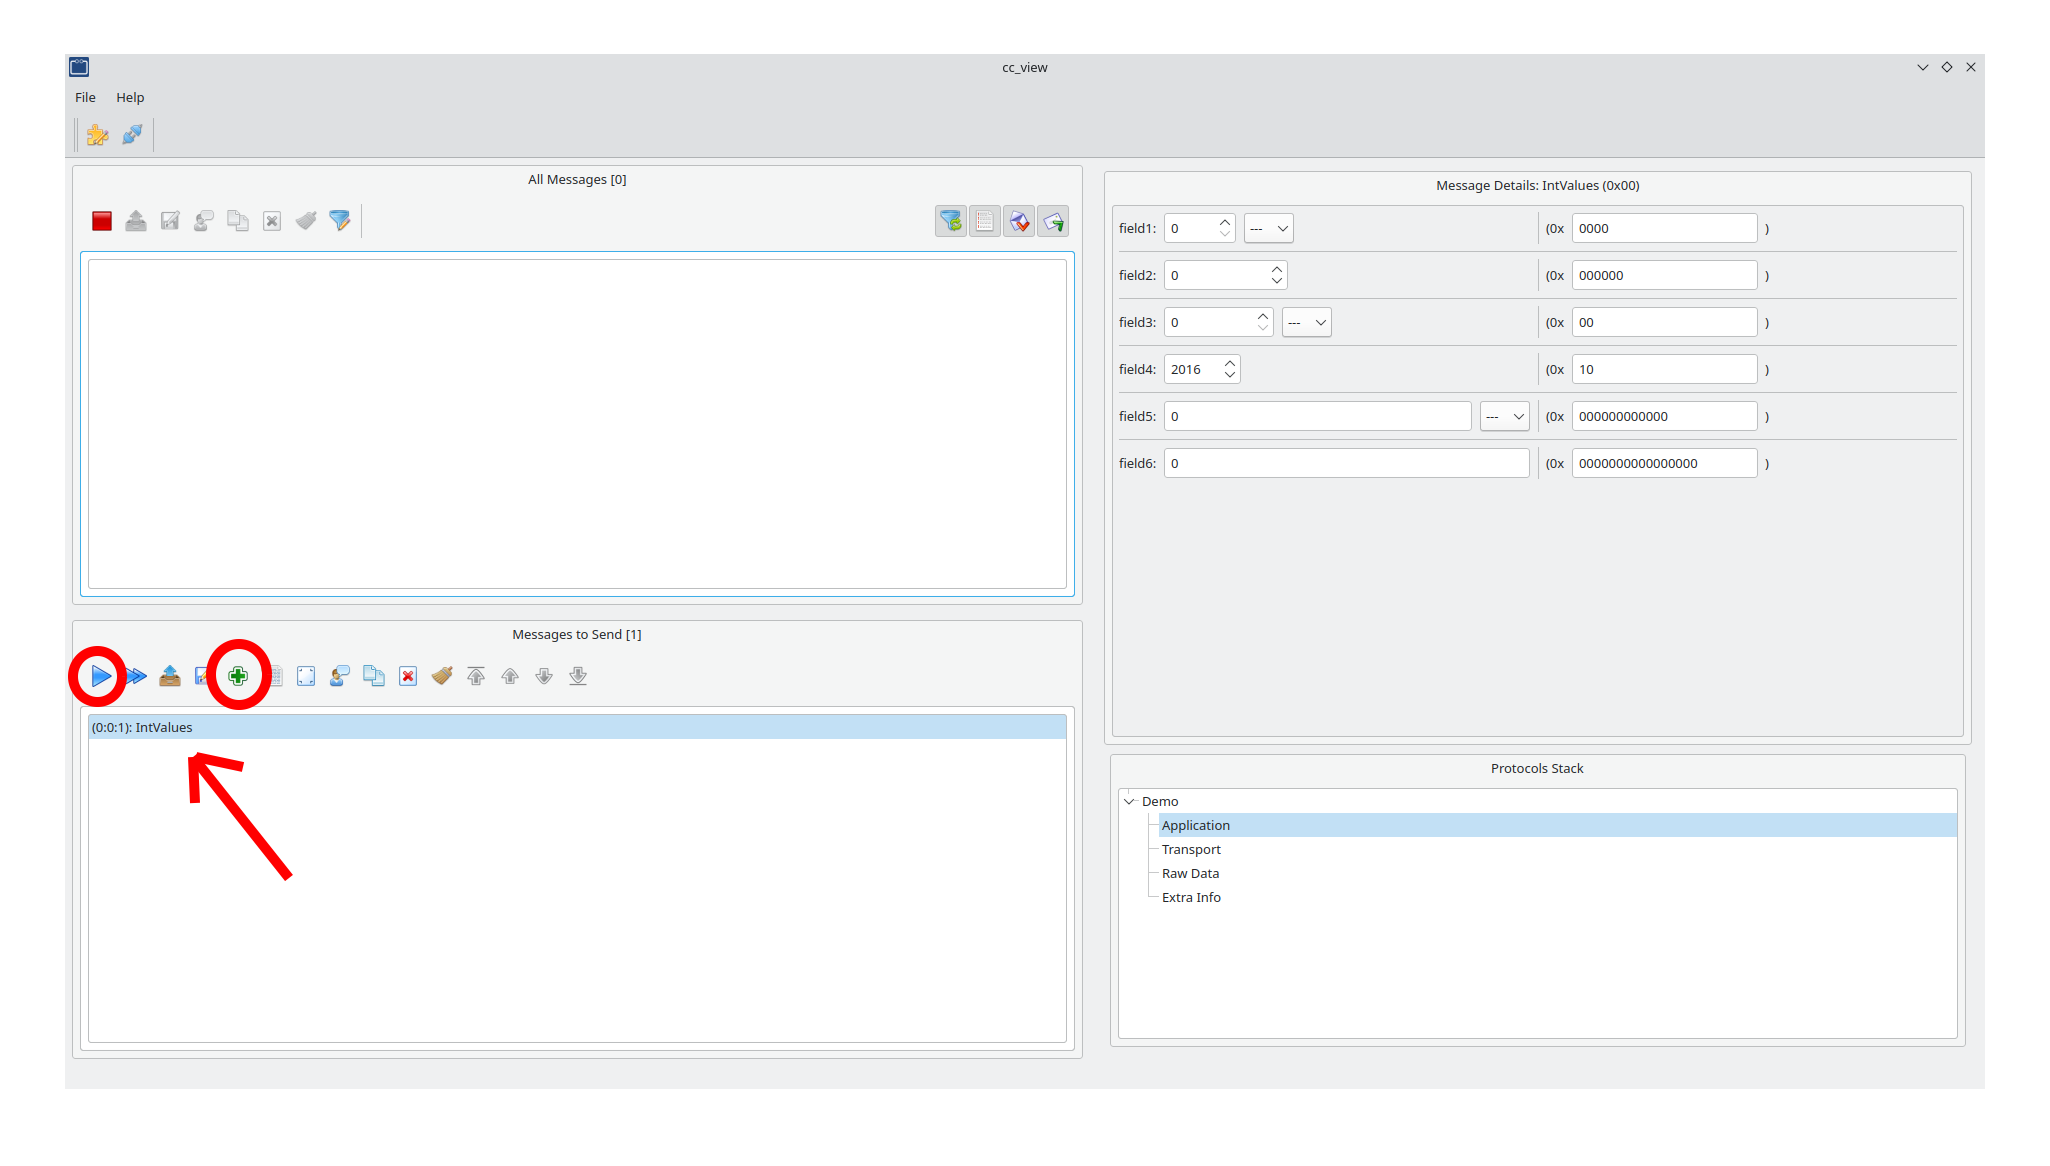Clear send list with the broom icon
2050x1166 pixels.
[x=442, y=677]
